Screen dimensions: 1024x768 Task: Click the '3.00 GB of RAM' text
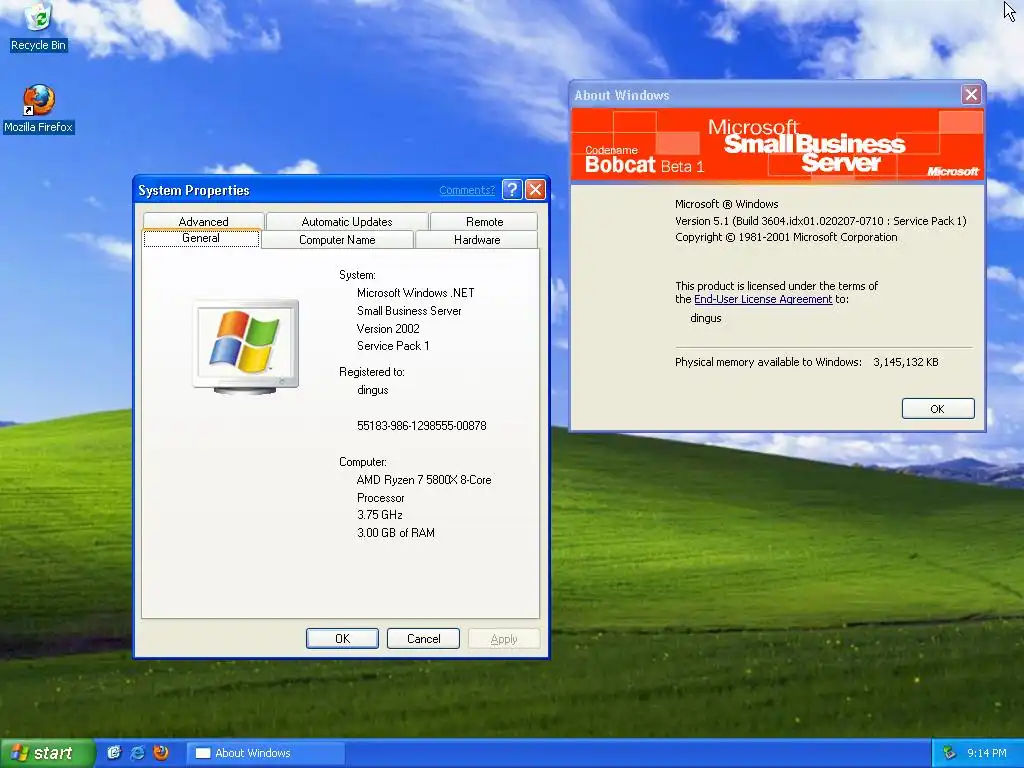tap(396, 533)
